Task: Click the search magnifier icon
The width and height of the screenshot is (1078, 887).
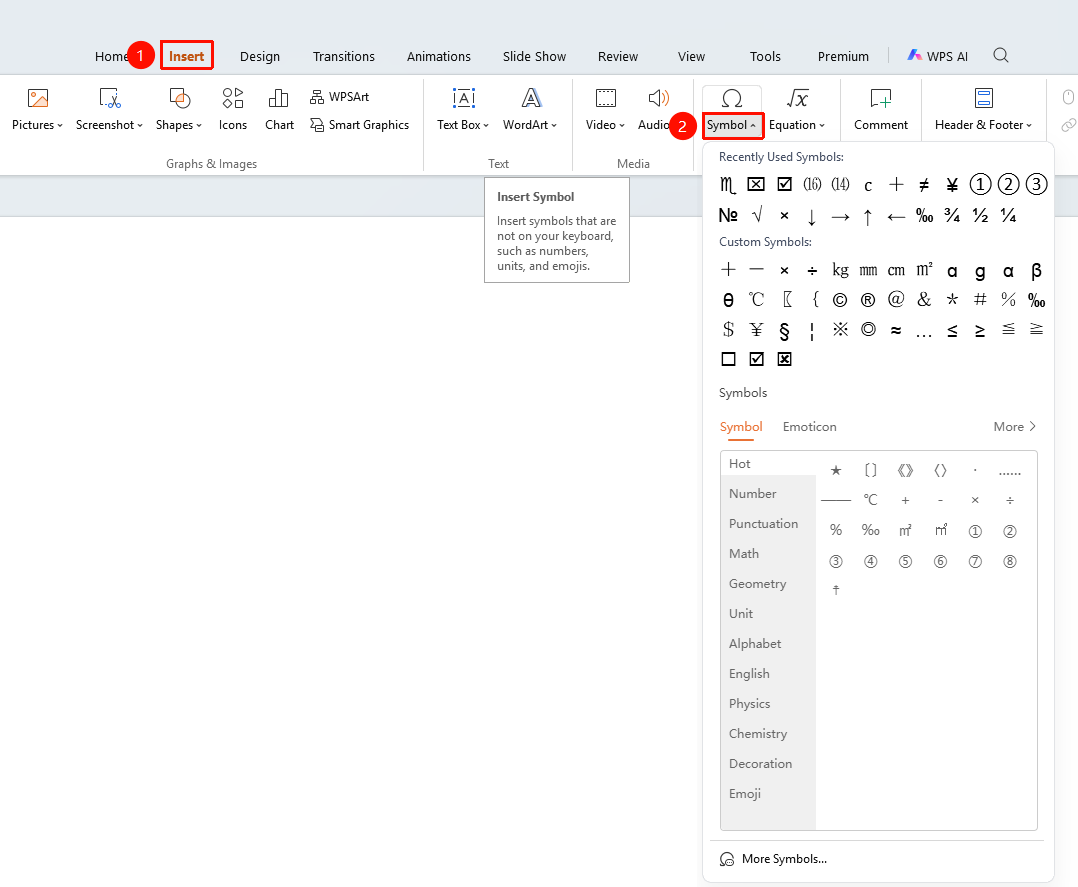Action: (1001, 56)
